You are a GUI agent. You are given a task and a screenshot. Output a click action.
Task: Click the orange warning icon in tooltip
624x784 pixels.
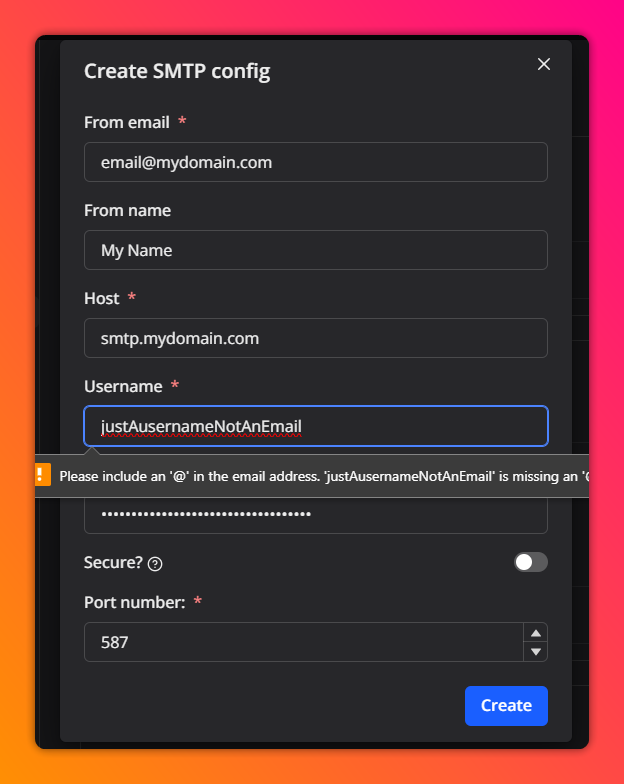pyautogui.click(x=42, y=474)
